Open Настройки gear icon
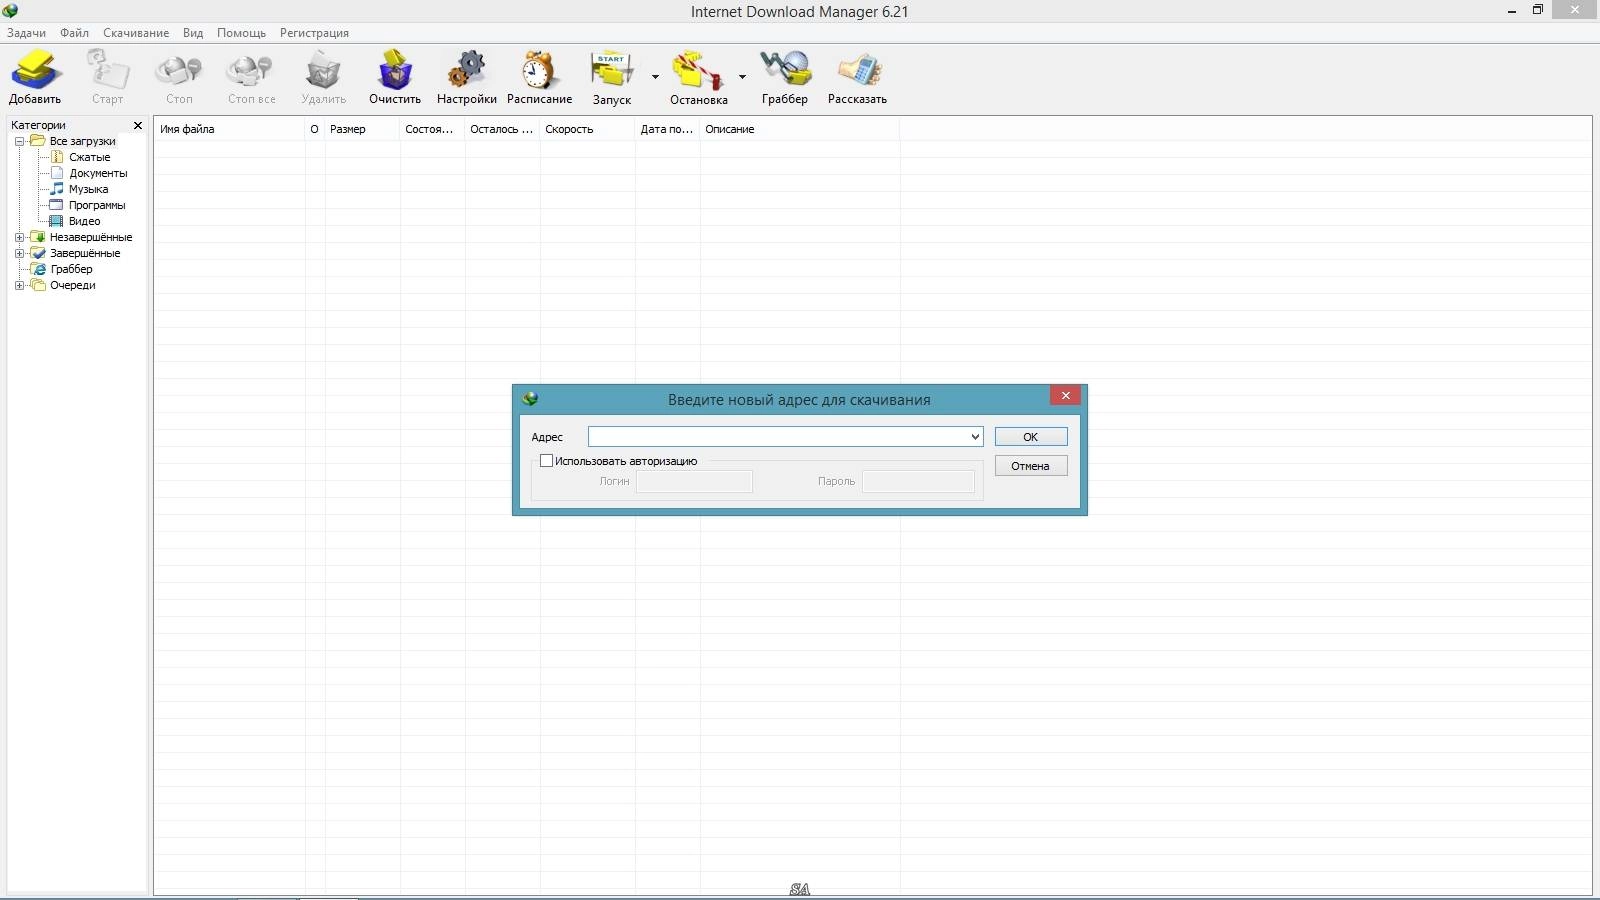1600x900 pixels. point(466,71)
